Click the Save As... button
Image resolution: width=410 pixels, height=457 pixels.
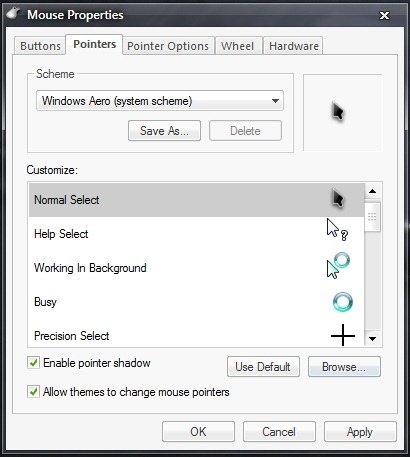pyautogui.click(x=164, y=131)
